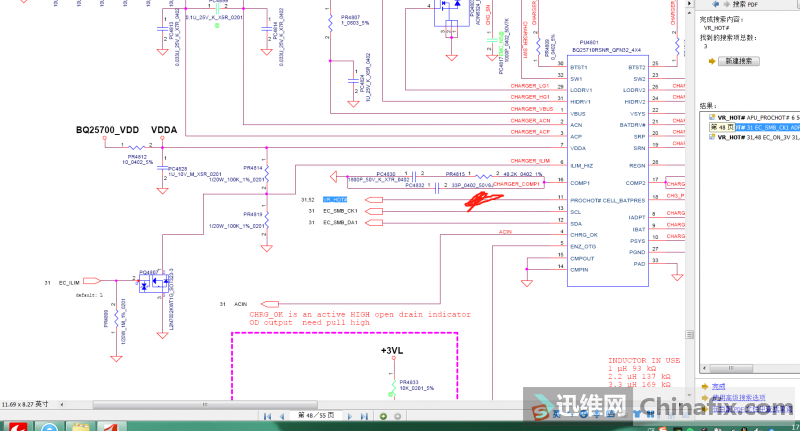Open red app icon in taskbar

18,426
